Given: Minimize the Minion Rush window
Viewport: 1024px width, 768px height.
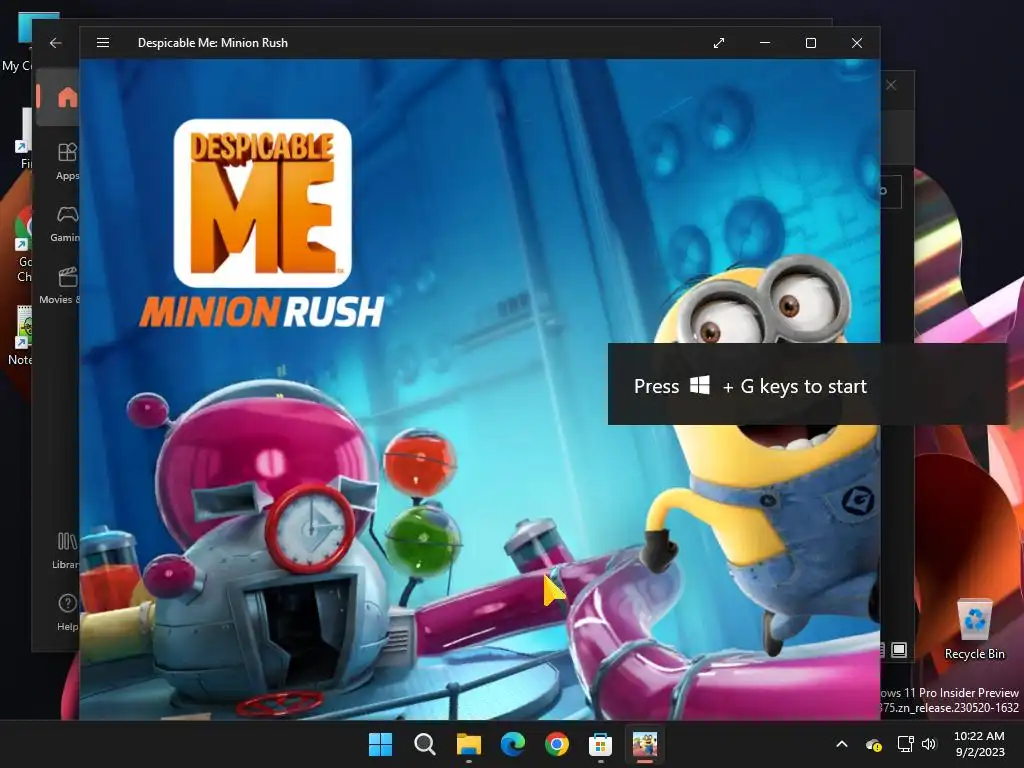Looking at the screenshot, I should tap(765, 43).
